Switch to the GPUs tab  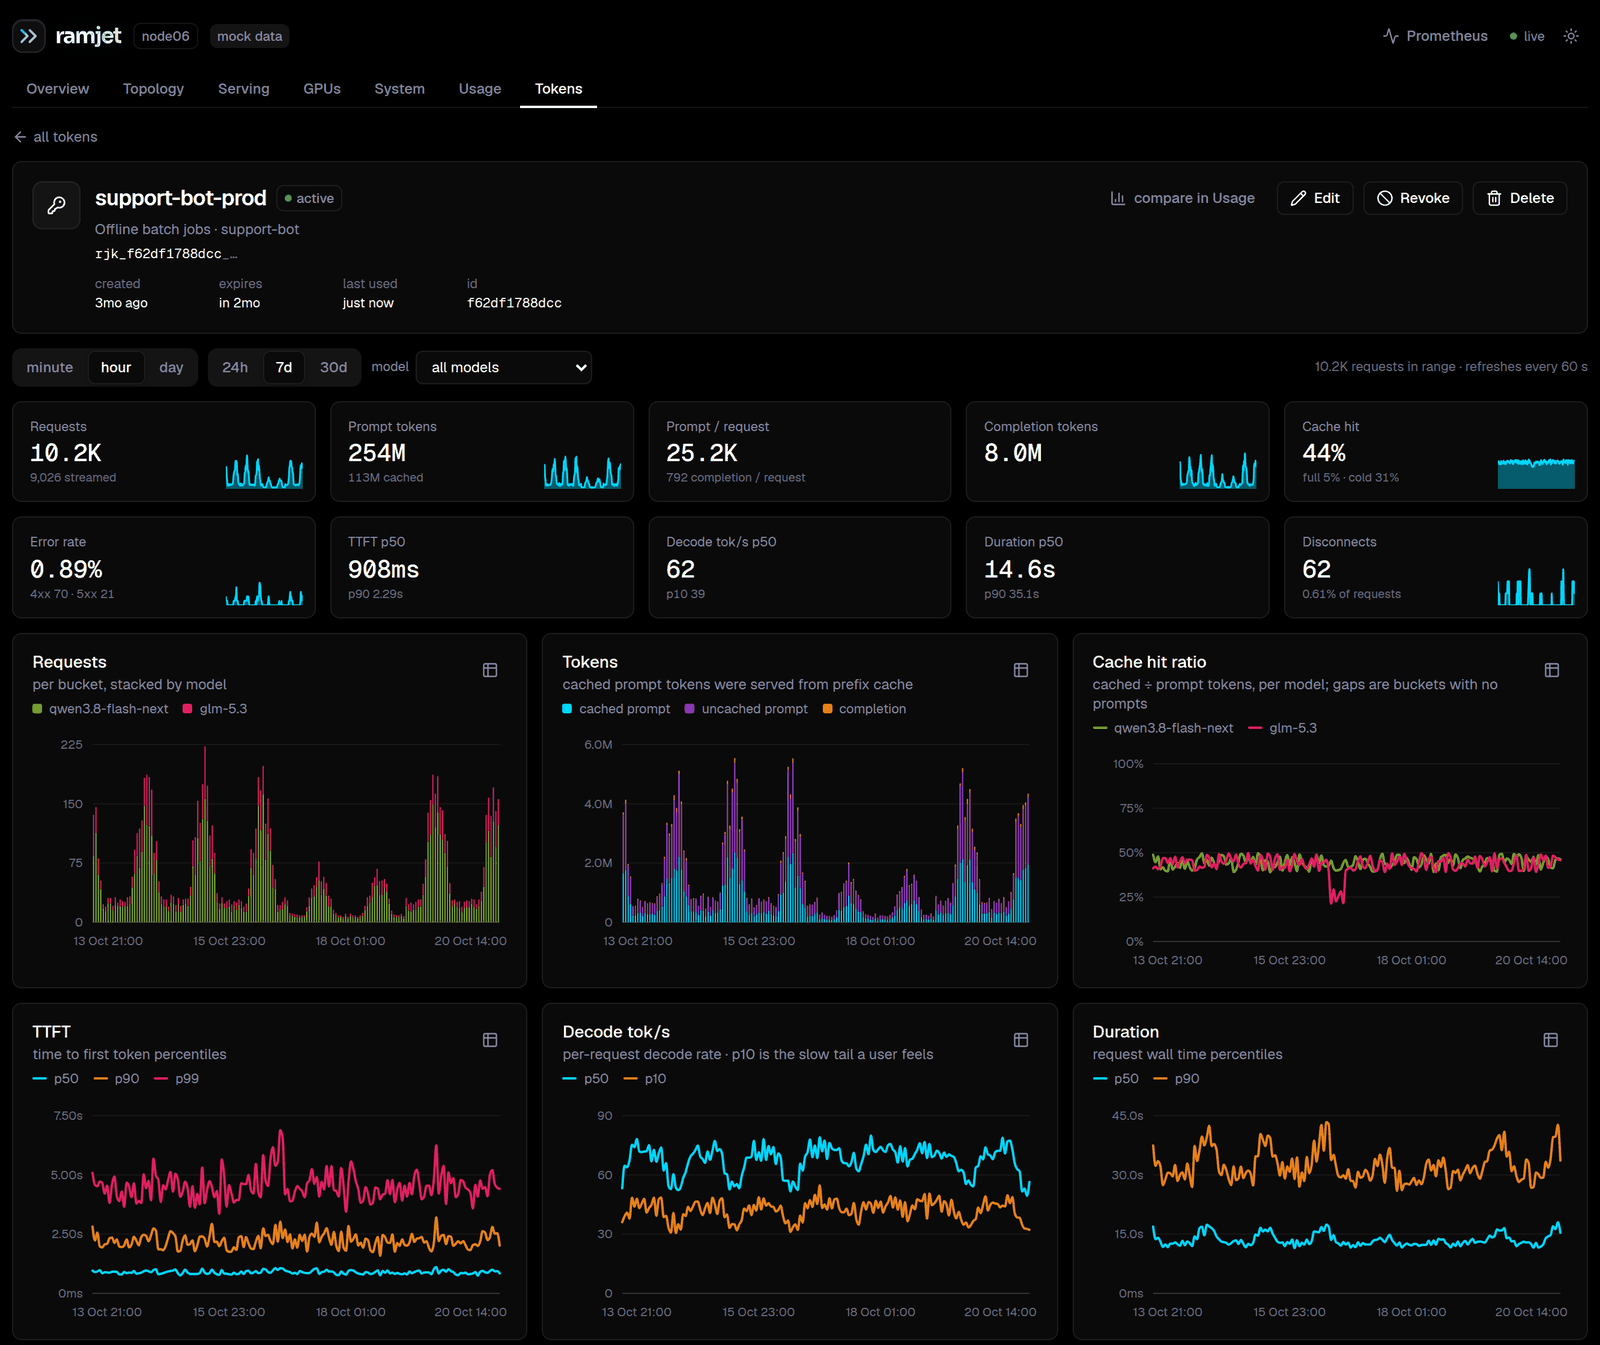[x=322, y=89]
